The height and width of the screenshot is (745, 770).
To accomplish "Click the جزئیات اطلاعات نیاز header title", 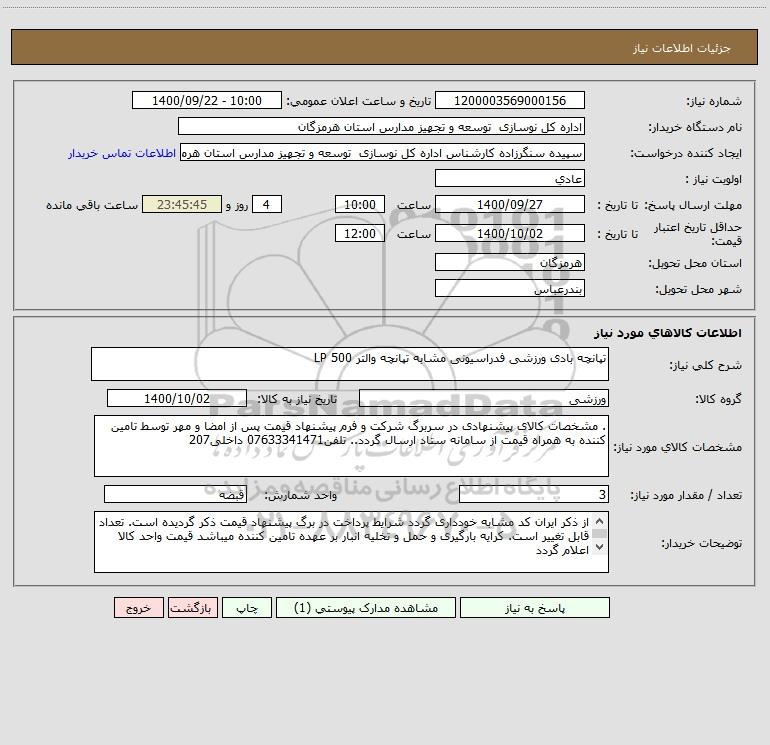I will (682, 48).
